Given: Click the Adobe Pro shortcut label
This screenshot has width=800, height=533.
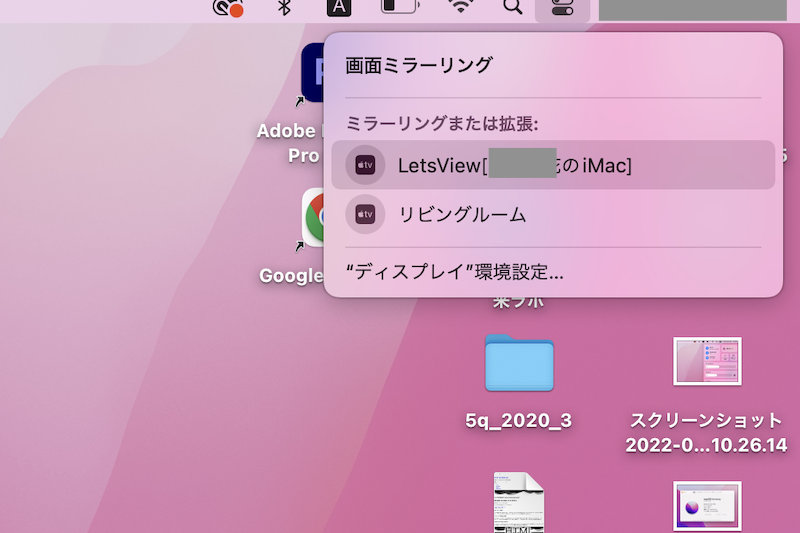Looking at the screenshot, I should [290, 143].
